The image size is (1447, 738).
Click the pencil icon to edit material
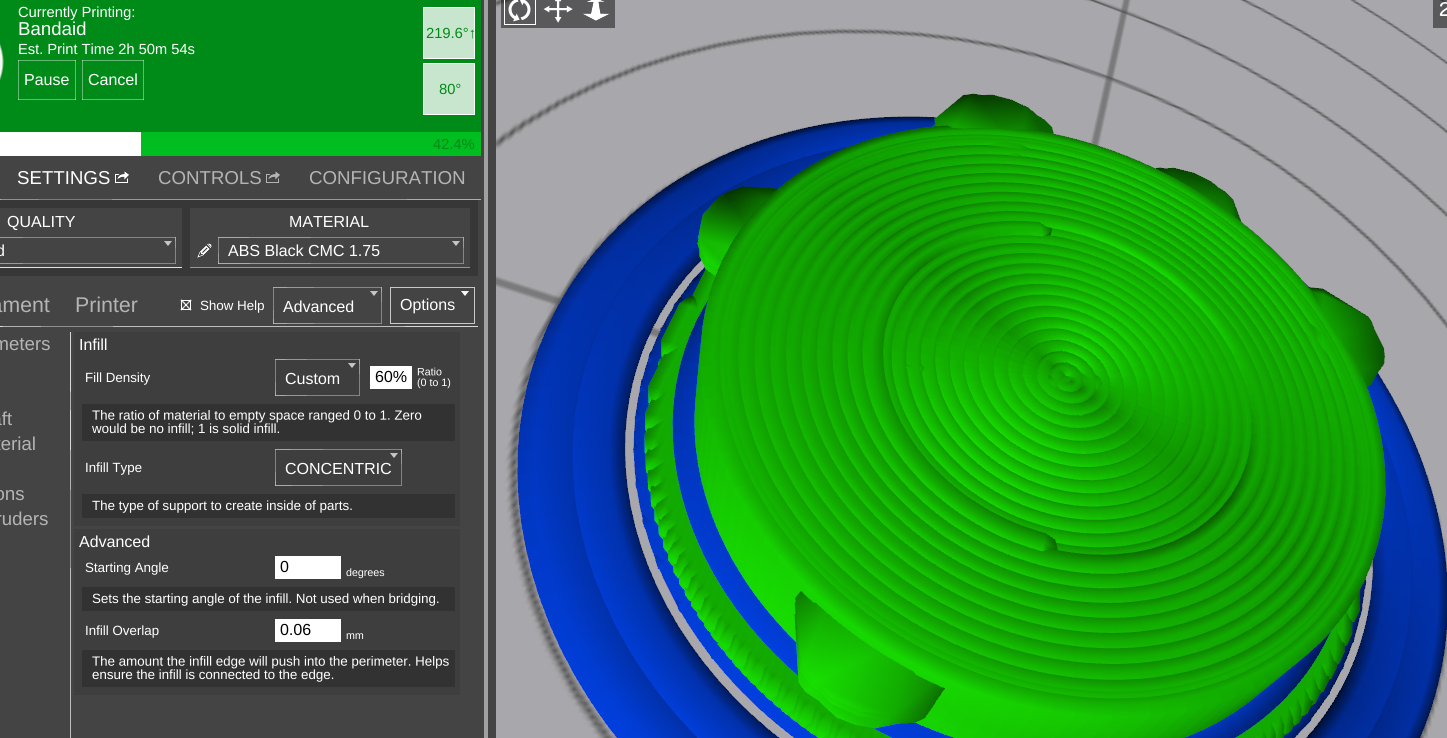[204, 251]
